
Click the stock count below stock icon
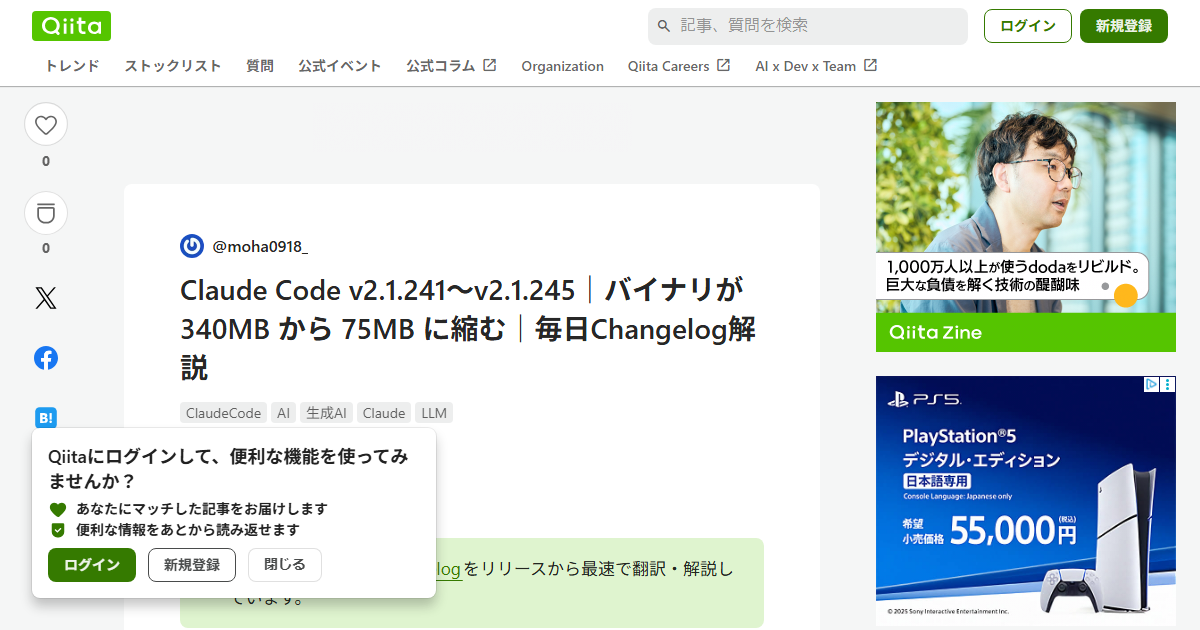46,248
